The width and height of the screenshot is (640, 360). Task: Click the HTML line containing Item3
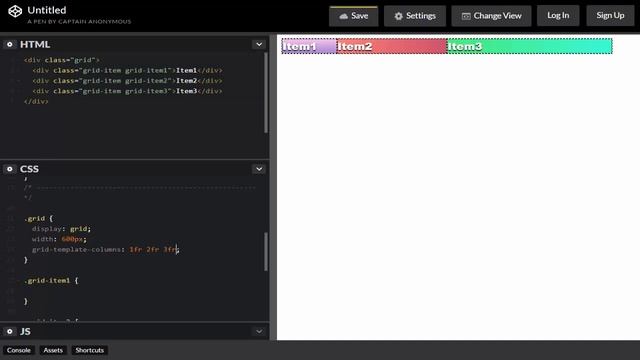pyautogui.click(x=127, y=91)
